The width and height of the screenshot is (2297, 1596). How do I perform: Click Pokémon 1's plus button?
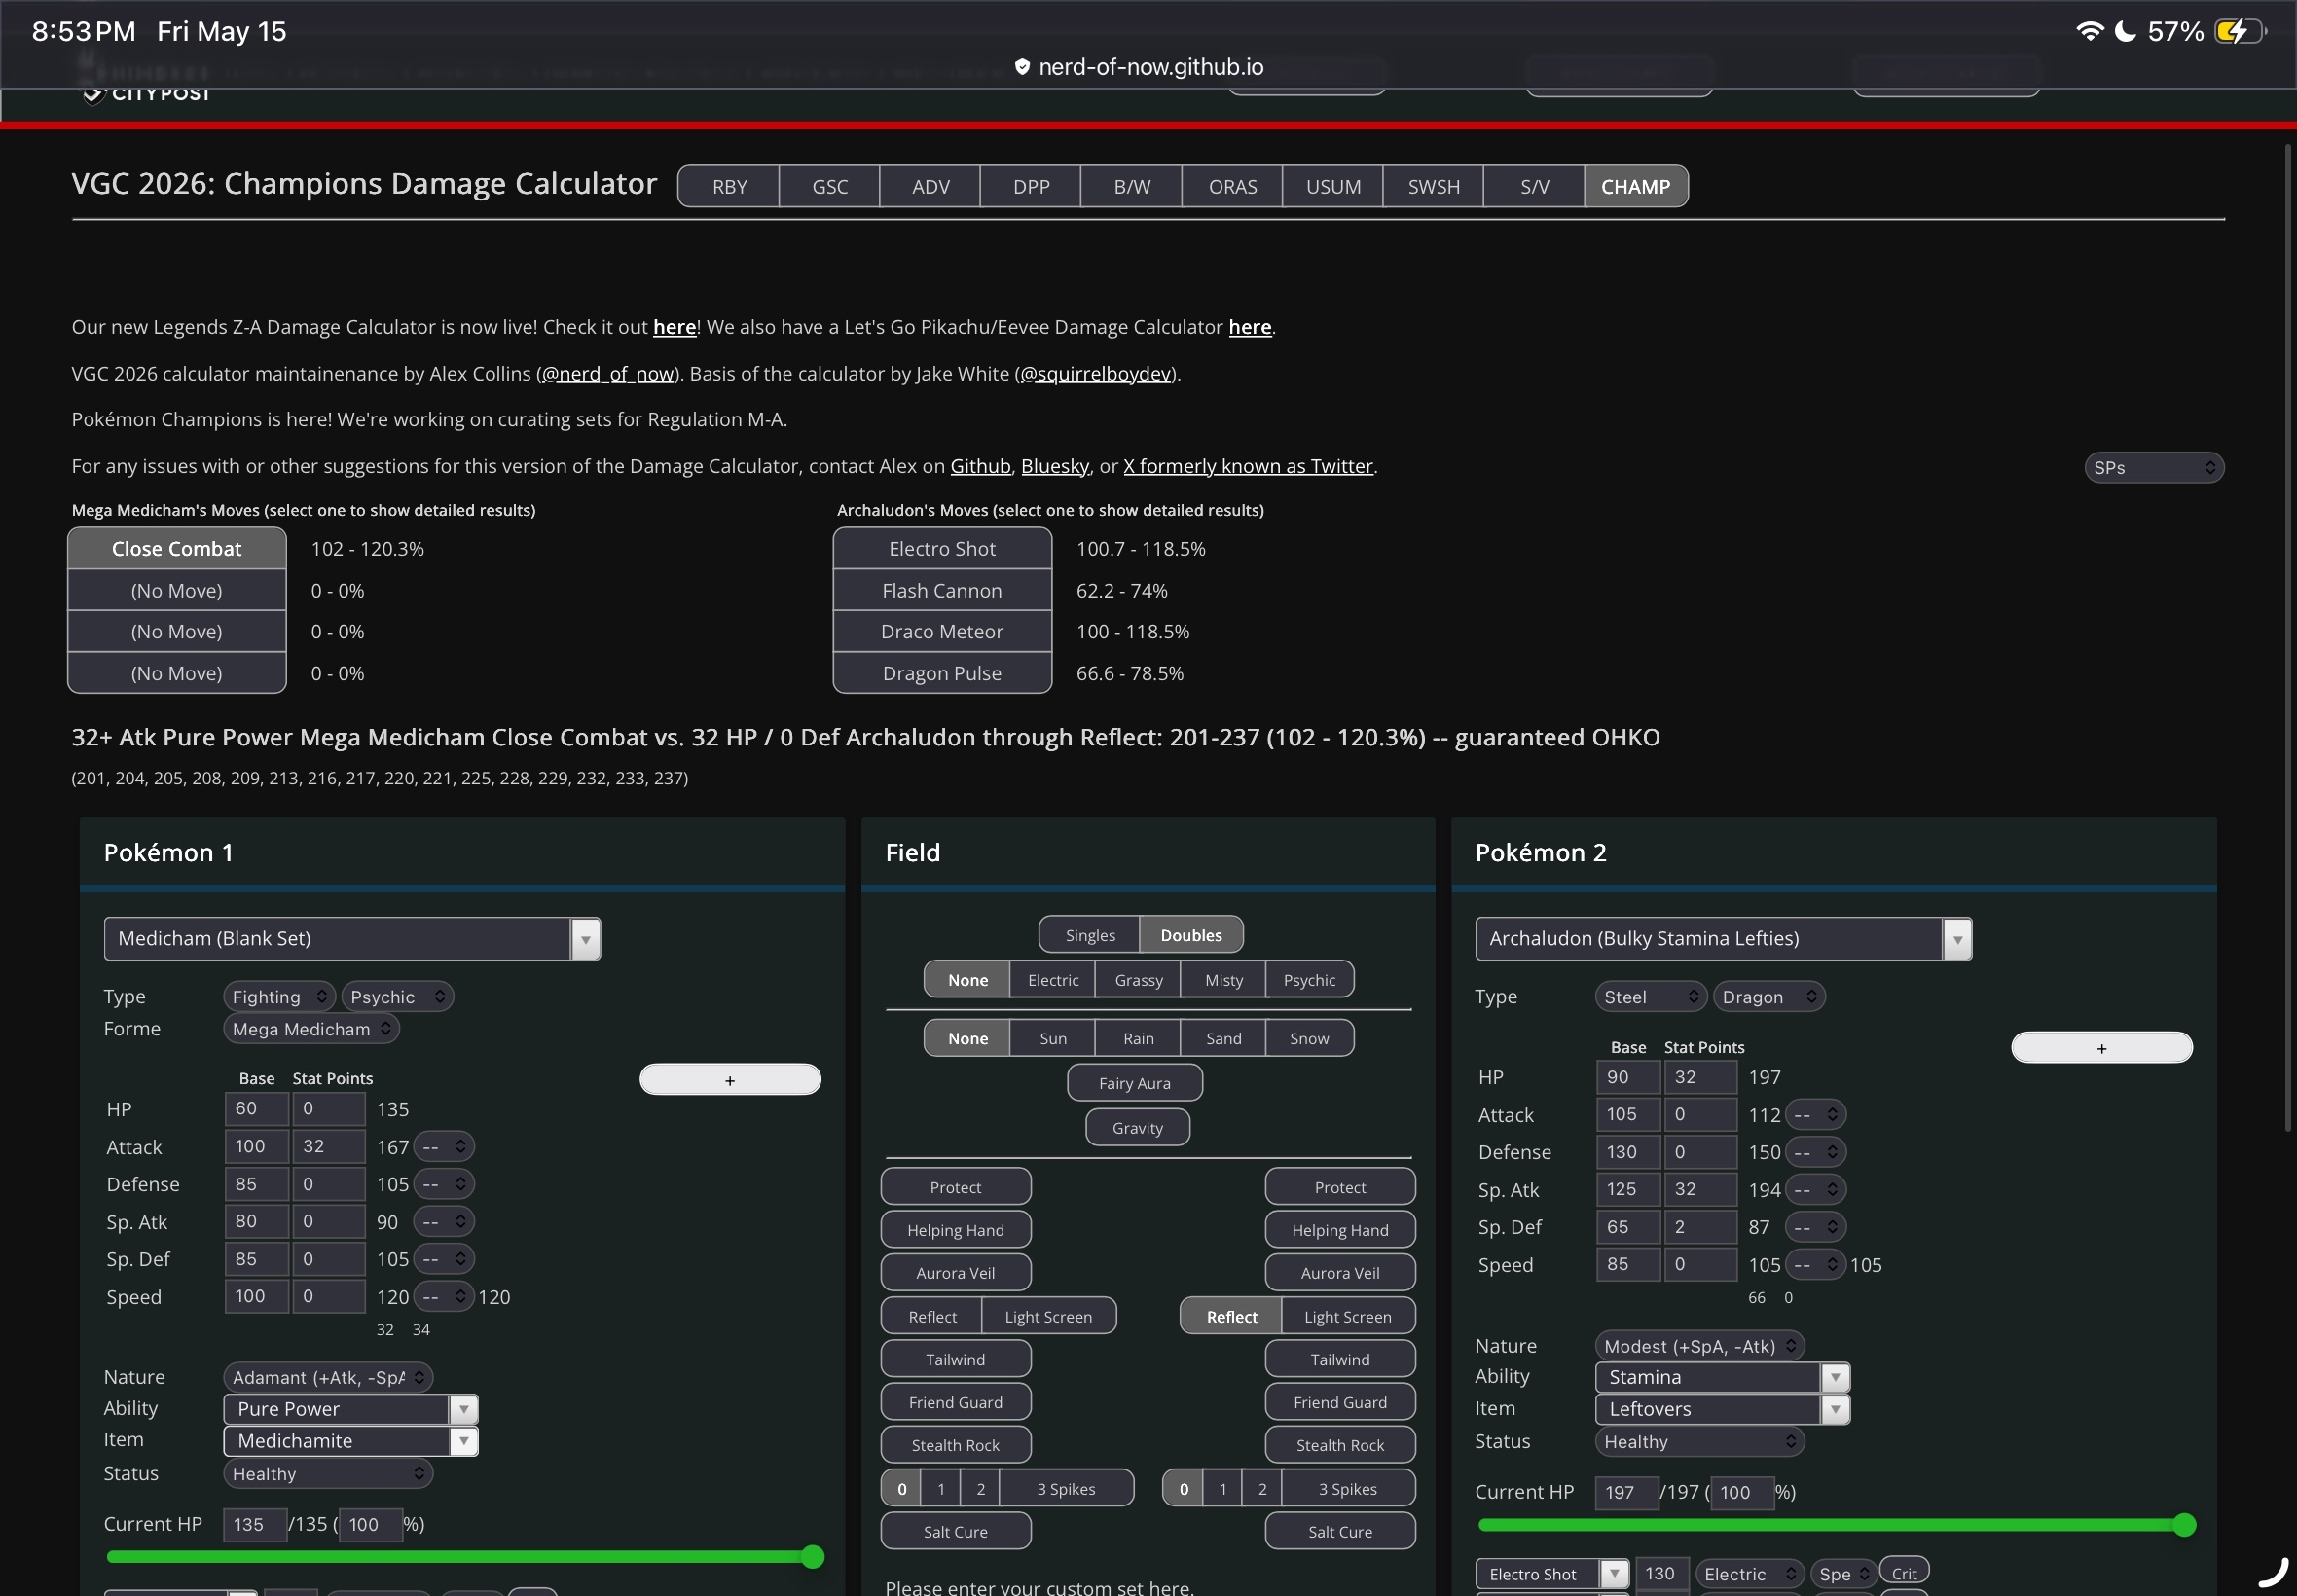730,1080
